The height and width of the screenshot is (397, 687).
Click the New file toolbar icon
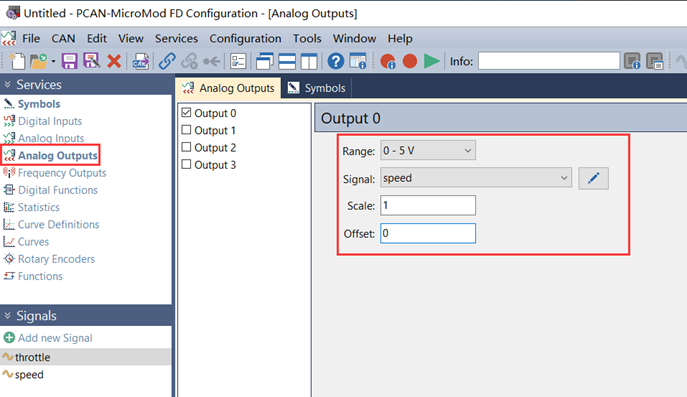17,61
